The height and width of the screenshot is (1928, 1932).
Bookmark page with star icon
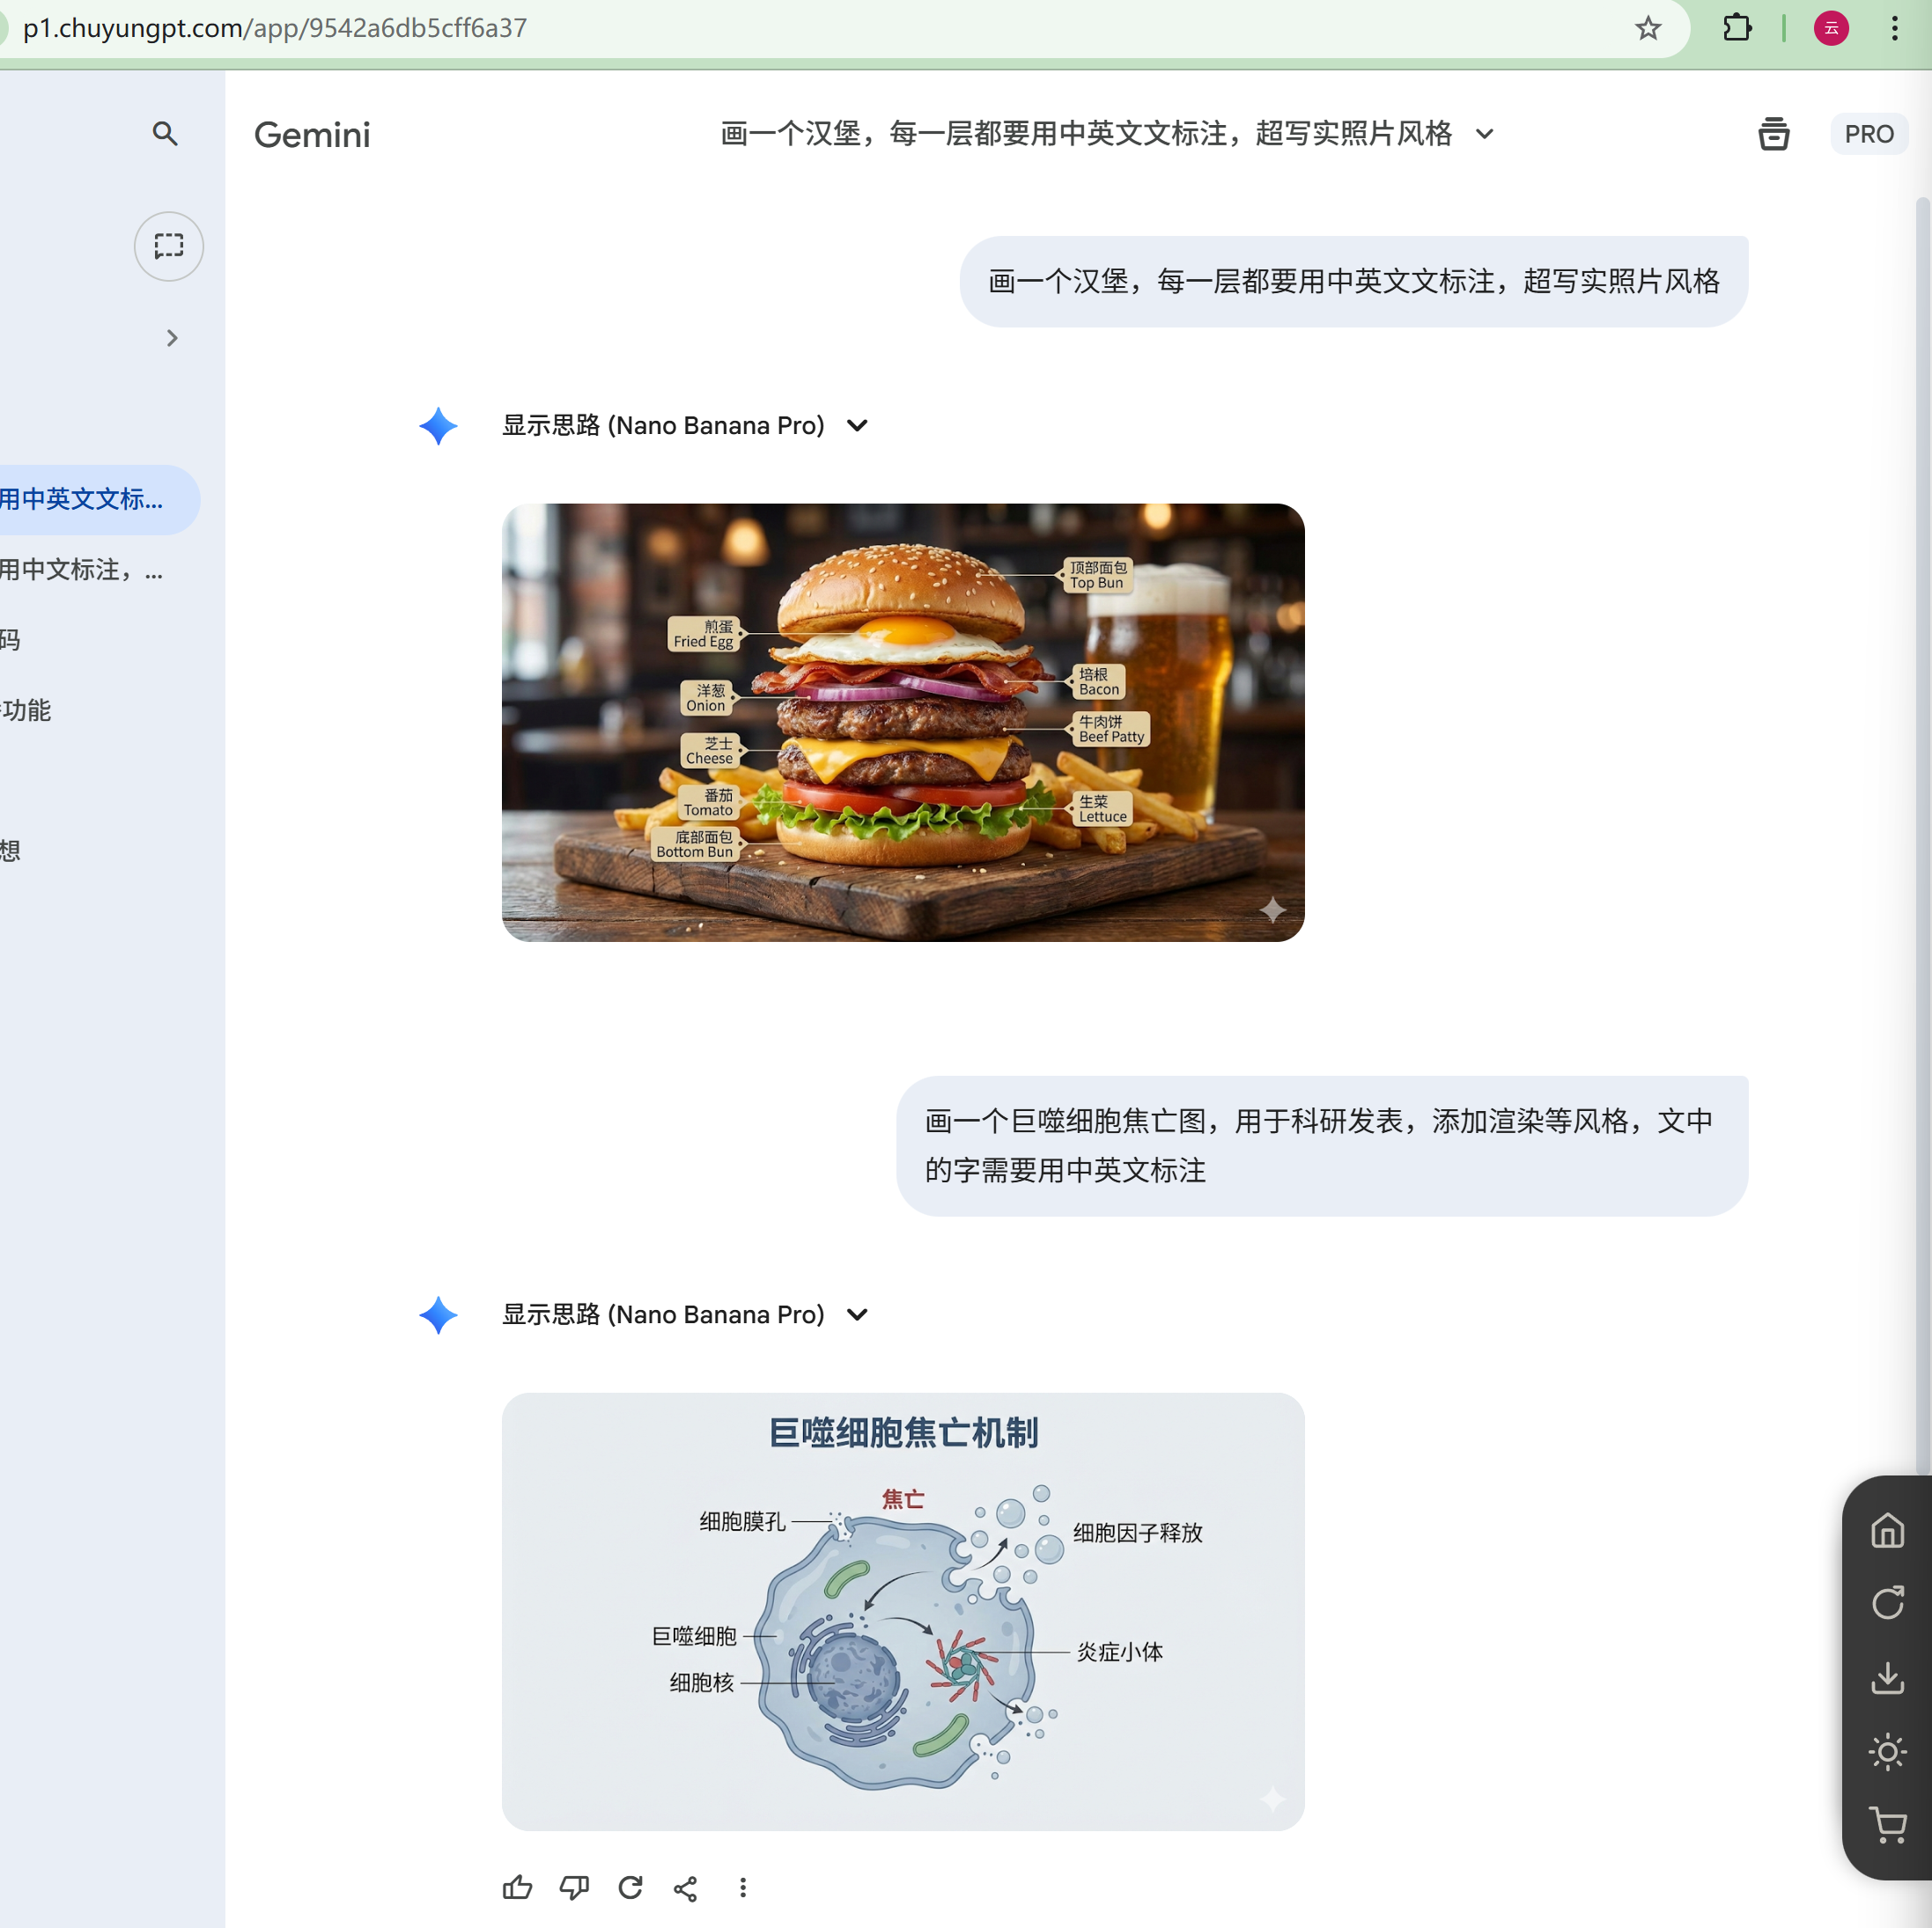pyautogui.click(x=1648, y=28)
